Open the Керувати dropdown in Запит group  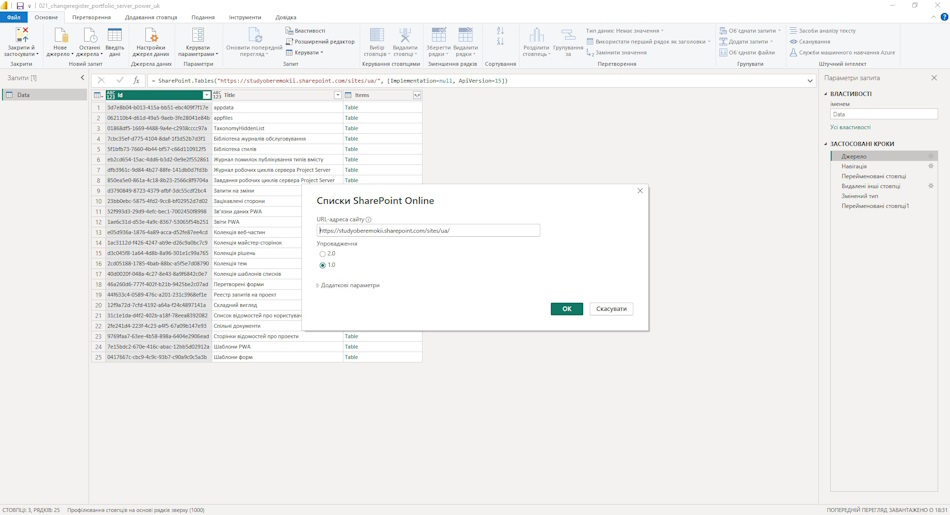(x=305, y=53)
